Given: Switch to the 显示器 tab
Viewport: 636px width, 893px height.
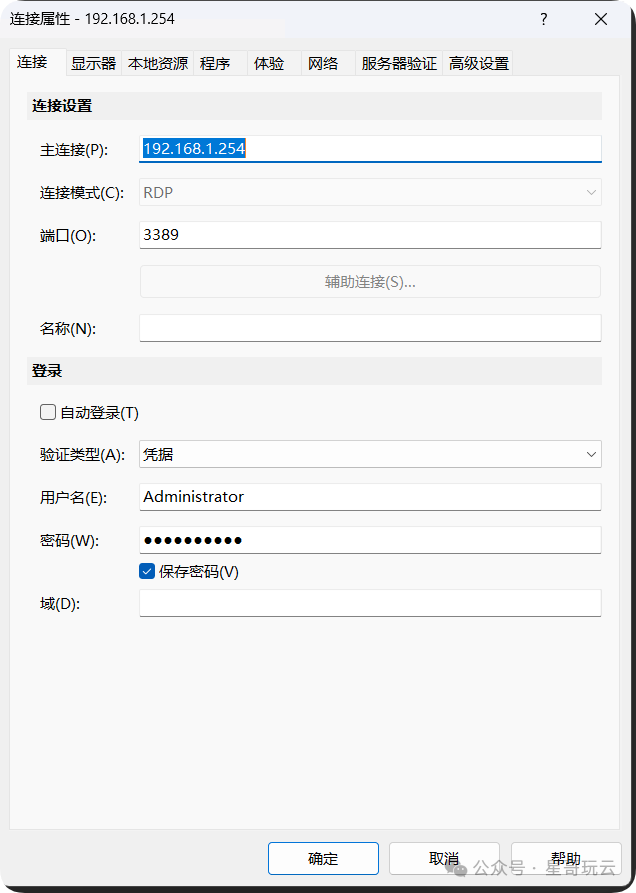Looking at the screenshot, I should pos(93,63).
